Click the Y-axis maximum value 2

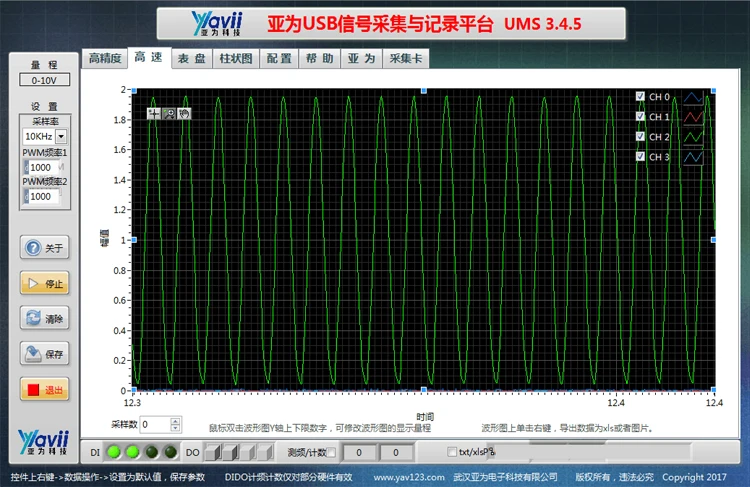coord(123,89)
